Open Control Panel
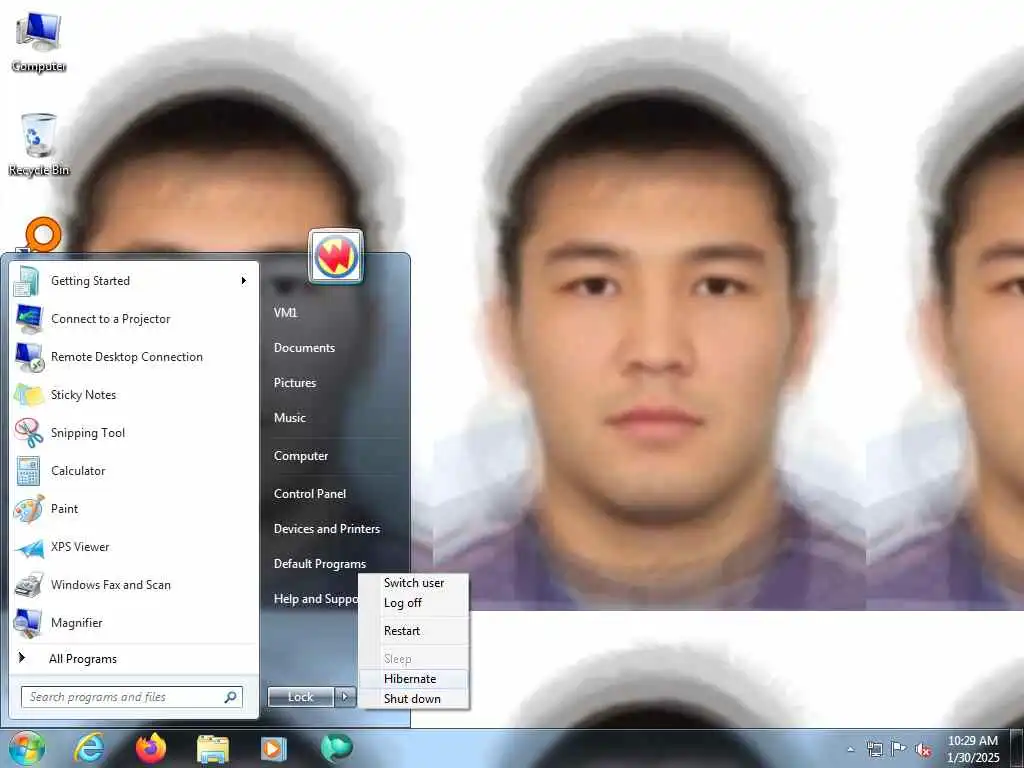Screen dimensions: 1024x768 310,494
